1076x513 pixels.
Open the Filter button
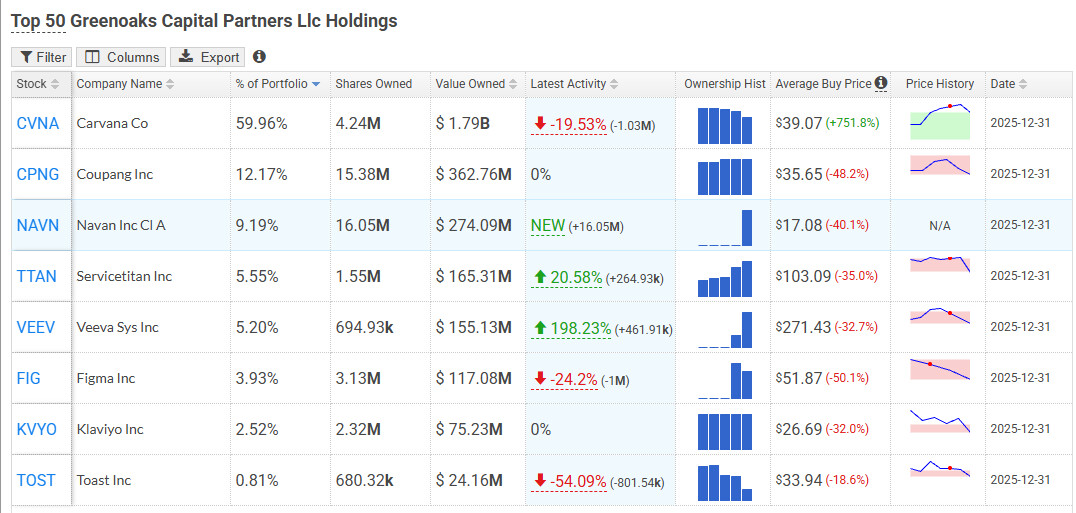click(x=42, y=57)
